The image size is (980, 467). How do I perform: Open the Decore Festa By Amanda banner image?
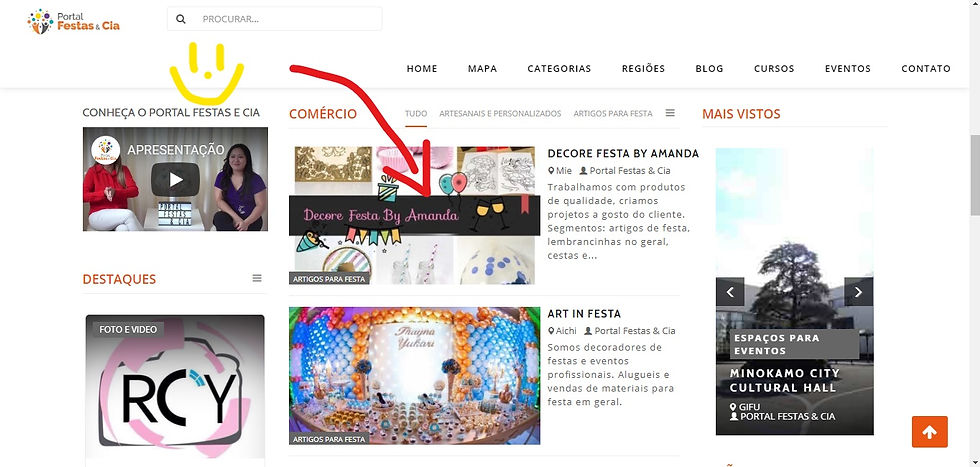coord(414,216)
